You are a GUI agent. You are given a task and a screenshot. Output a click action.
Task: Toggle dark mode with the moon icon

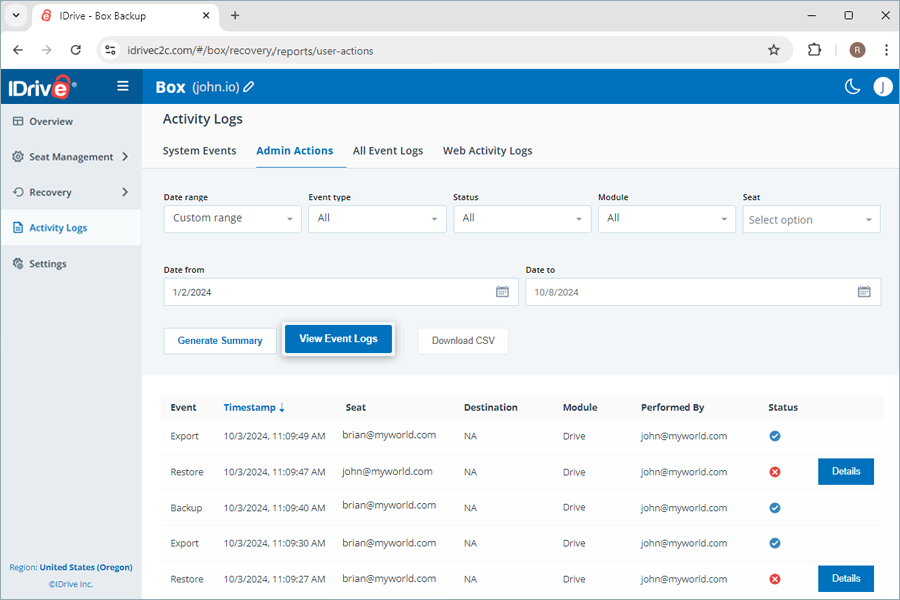[x=852, y=87]
